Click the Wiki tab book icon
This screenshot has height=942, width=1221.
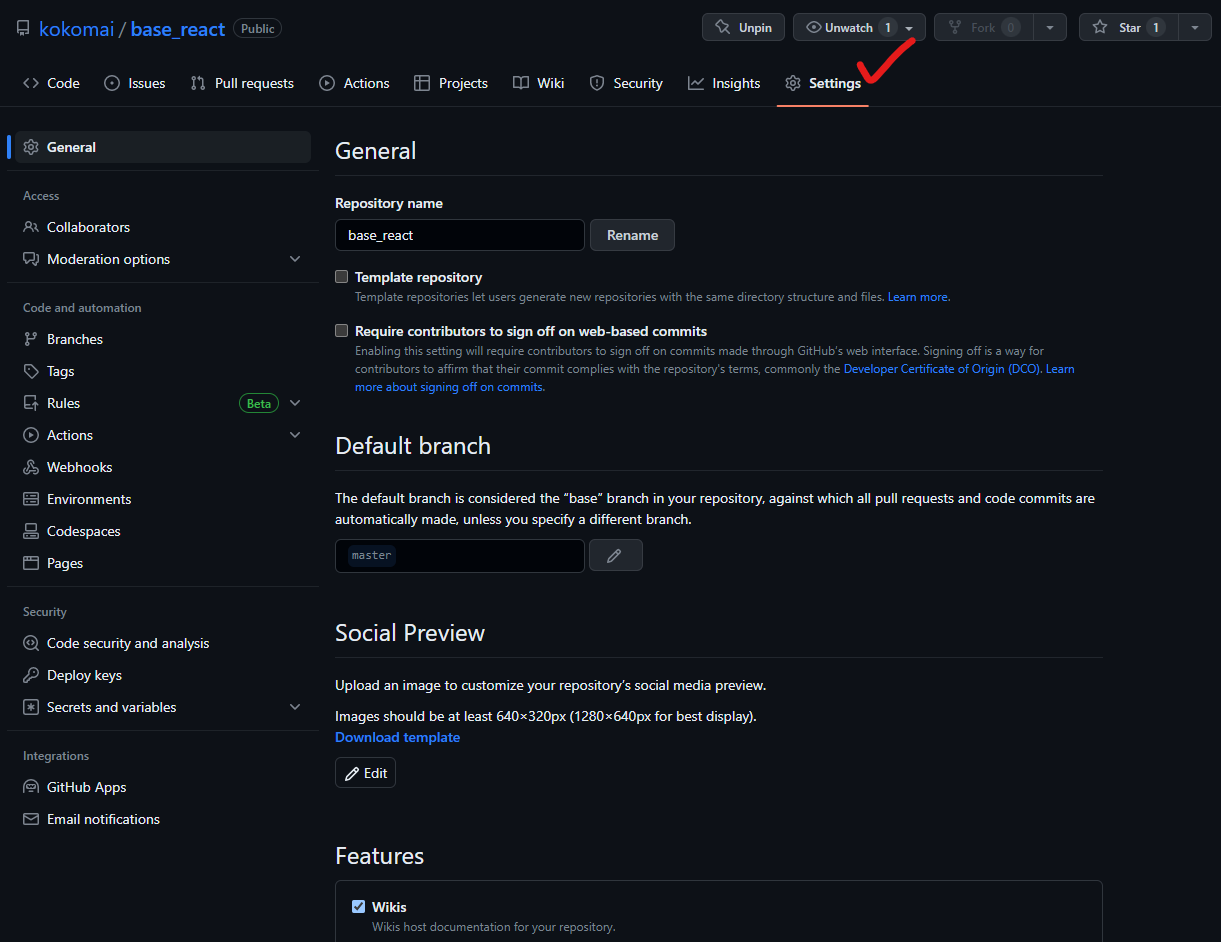[x=520, y=83]
